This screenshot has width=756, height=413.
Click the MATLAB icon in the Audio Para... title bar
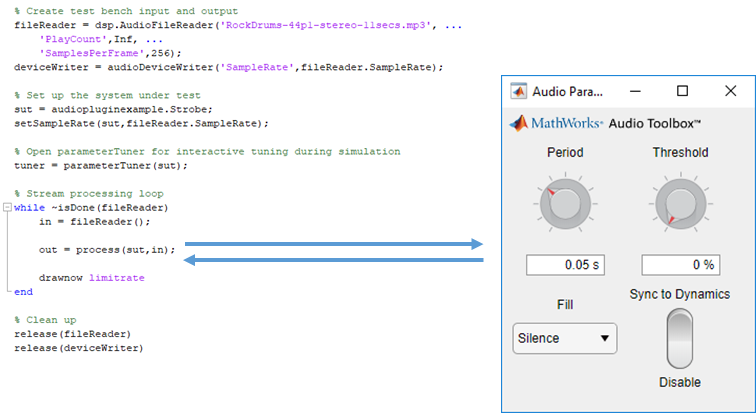coord(519,91)
